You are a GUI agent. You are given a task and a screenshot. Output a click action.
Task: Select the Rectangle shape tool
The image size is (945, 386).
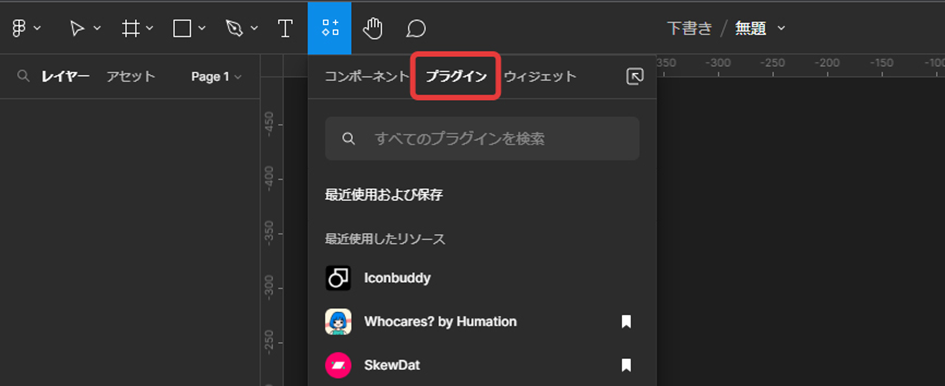pos(182,28)
